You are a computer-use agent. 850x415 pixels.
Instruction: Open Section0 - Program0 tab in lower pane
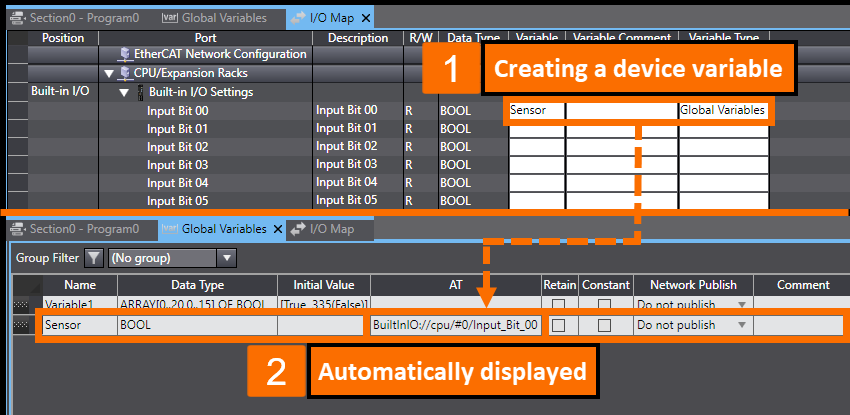[x=75, y=229]
